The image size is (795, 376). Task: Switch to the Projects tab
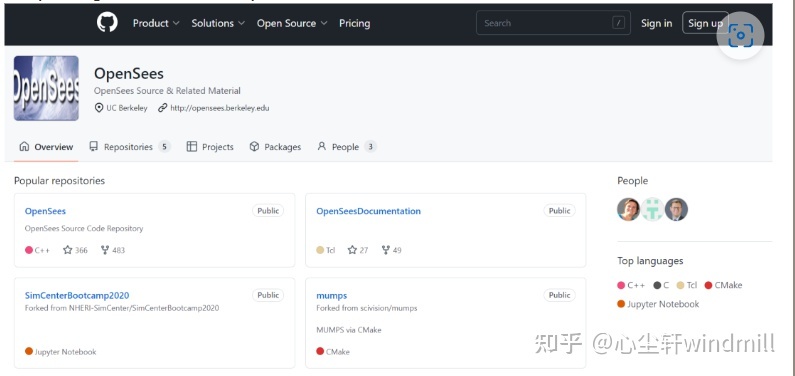(x=210, y=147)
